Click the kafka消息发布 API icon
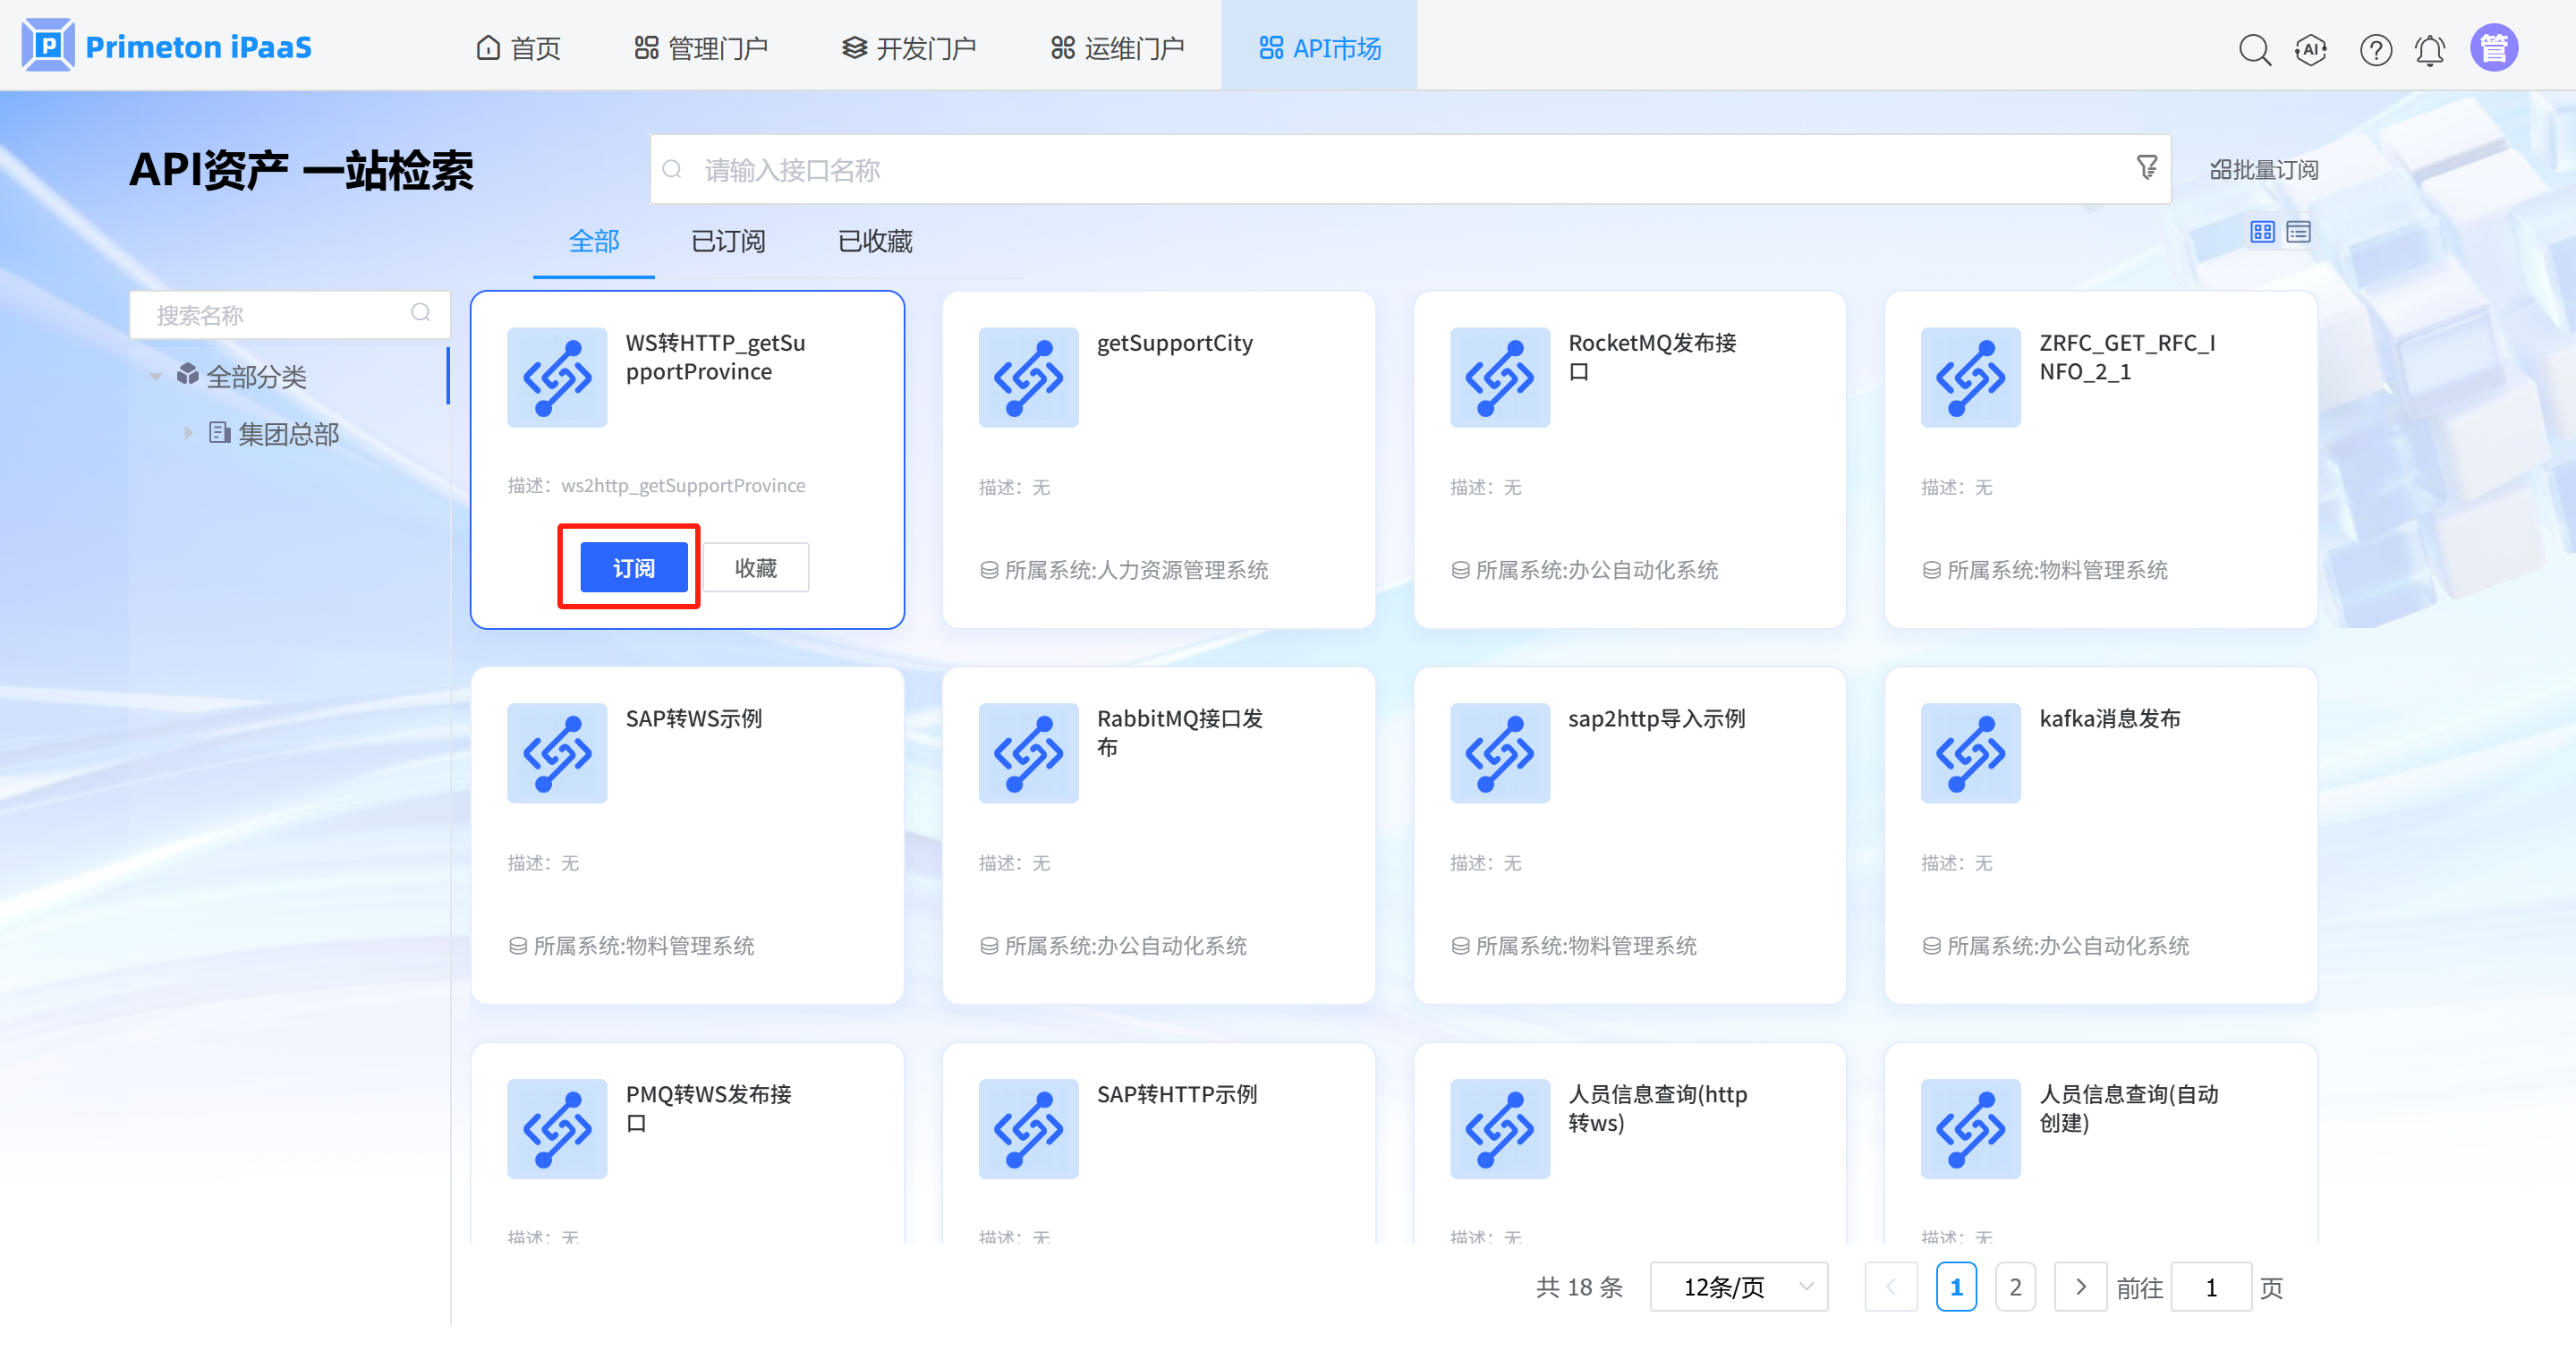 coord(1970,753)
